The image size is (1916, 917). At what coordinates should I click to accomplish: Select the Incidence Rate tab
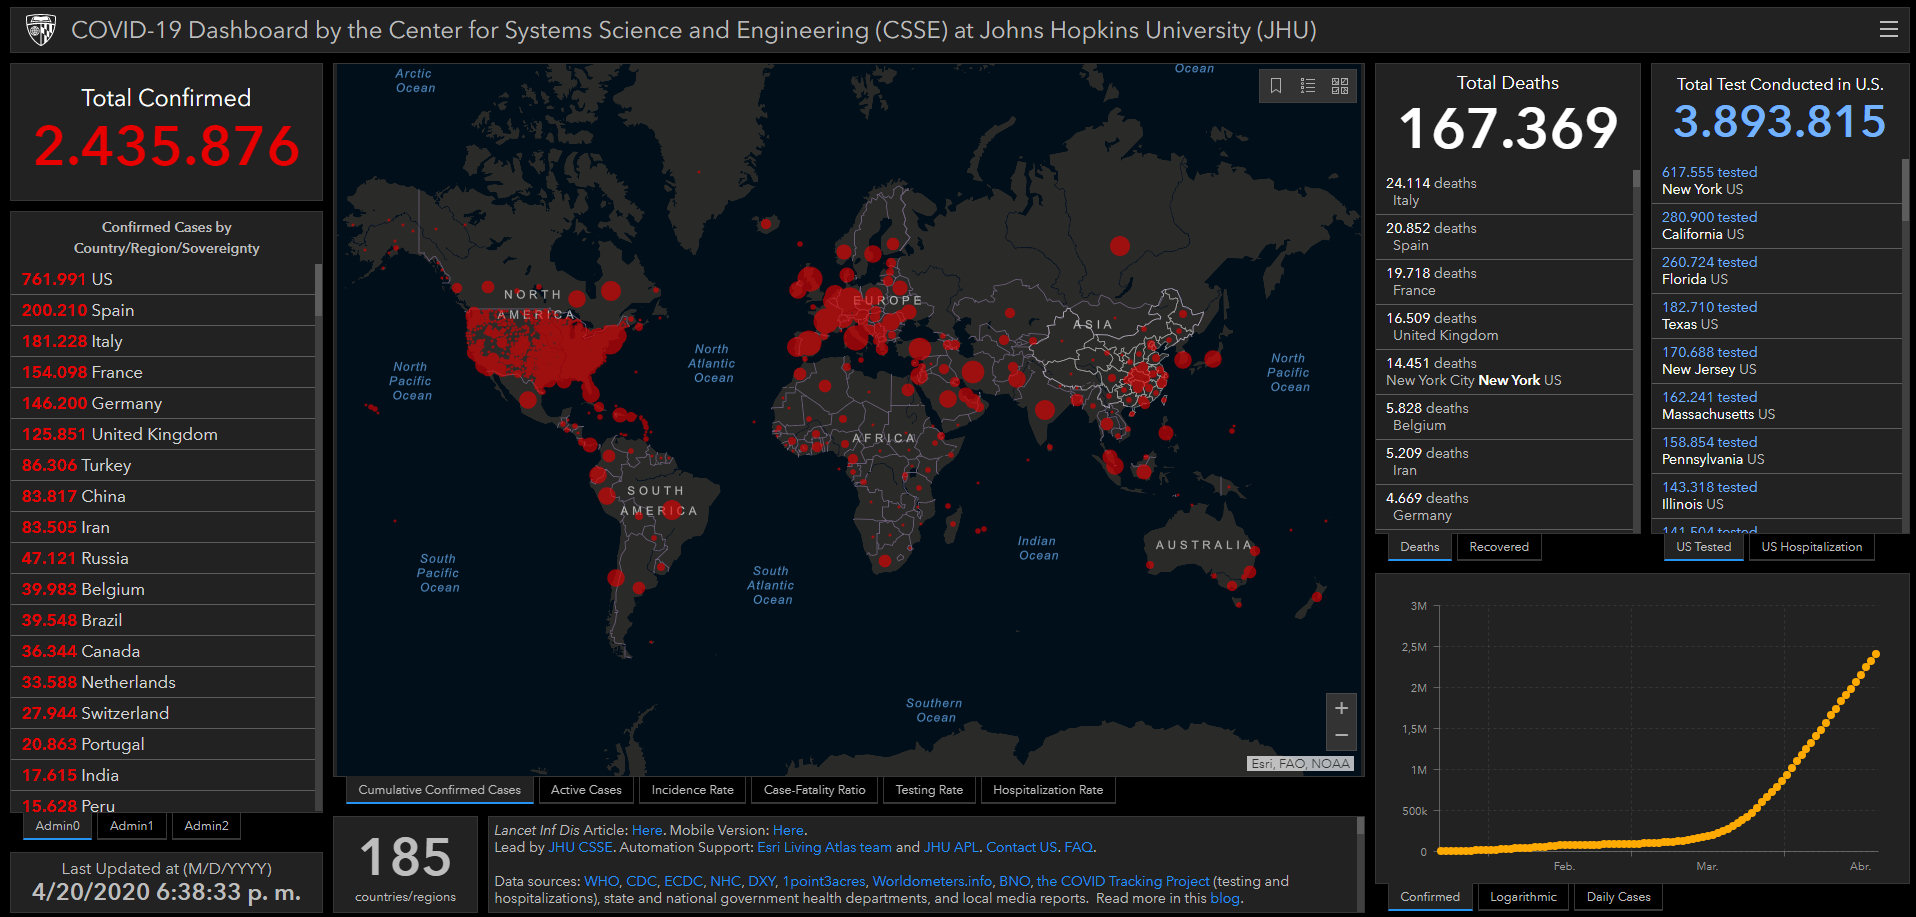tap(692, 790)
